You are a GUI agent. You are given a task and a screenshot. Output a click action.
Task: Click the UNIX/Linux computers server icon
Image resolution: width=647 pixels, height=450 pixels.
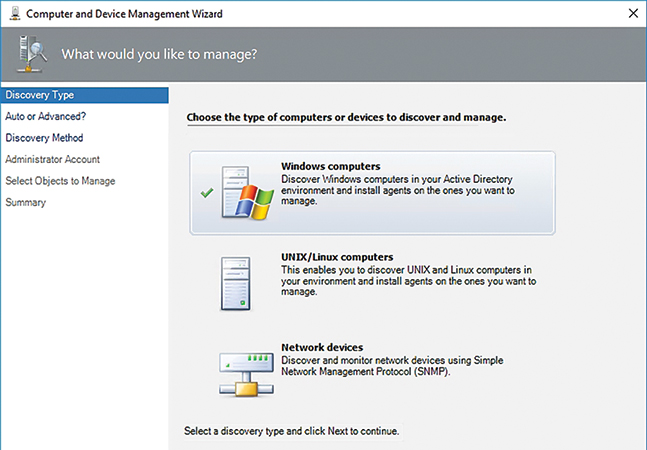click(x=235, y=283)
